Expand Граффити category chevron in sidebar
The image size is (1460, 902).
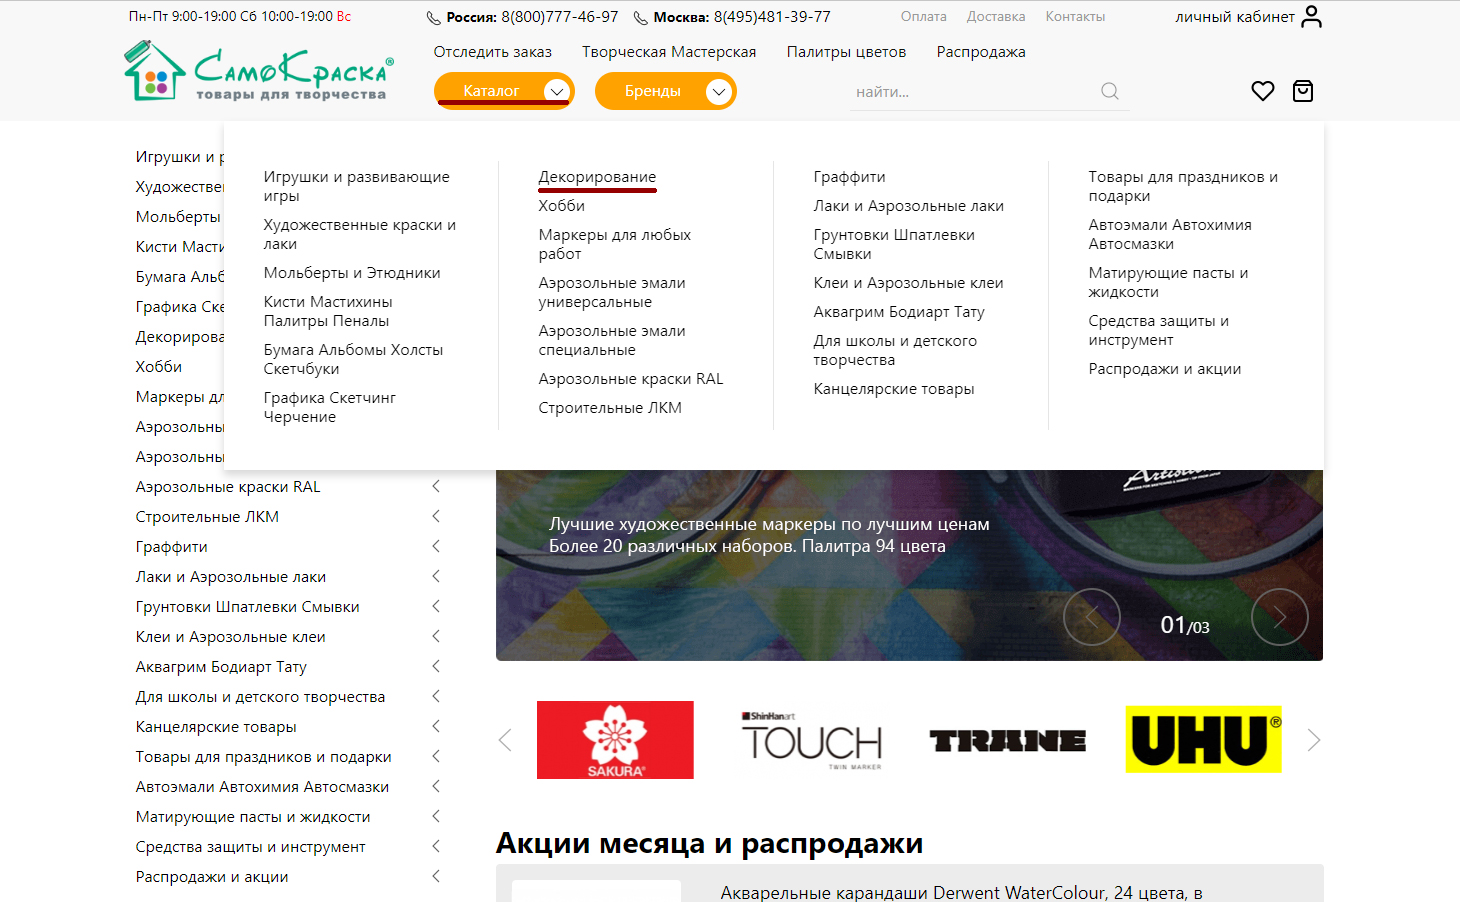point(436,546)
